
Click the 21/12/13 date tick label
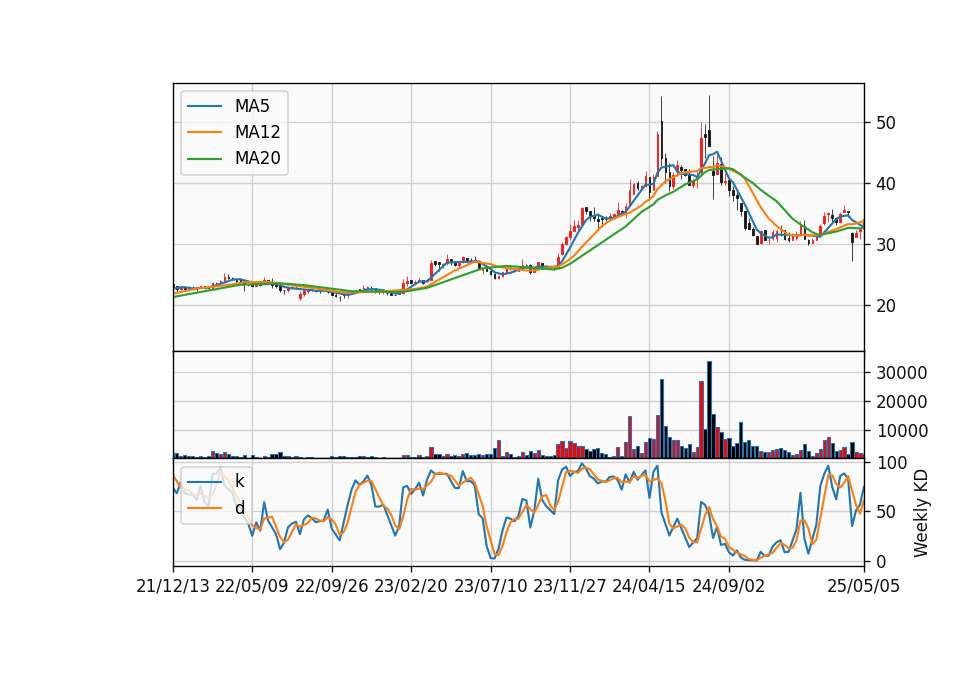(173, 586)
